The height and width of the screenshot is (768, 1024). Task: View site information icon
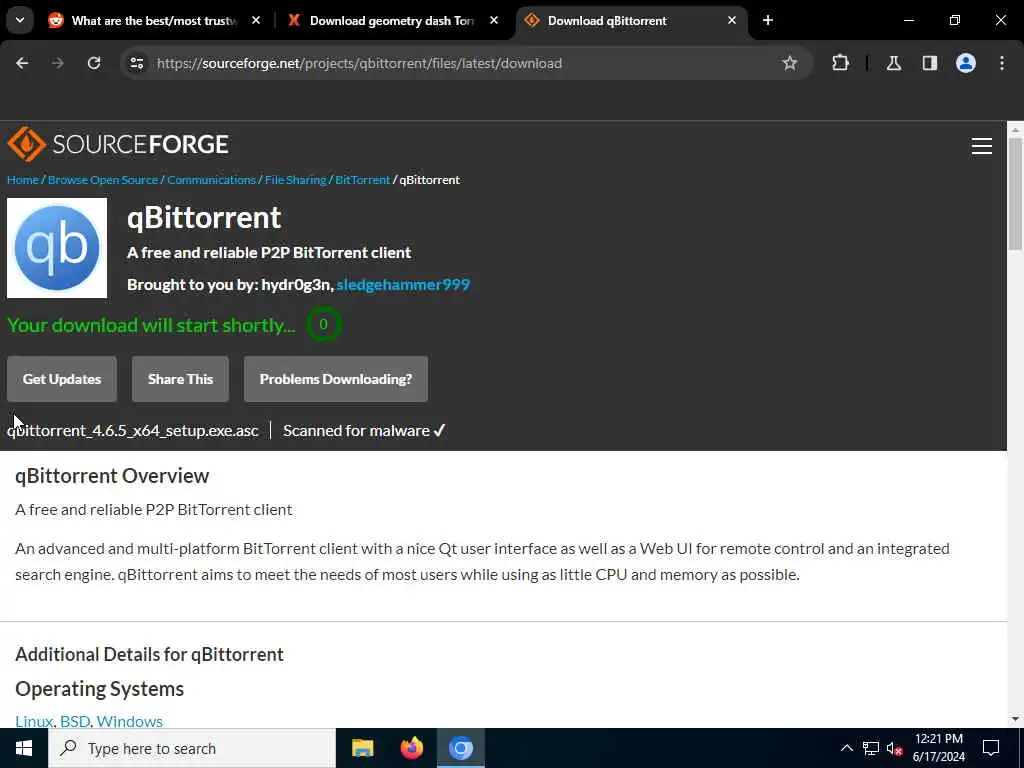pyautogui.click(x=136, y=63)
